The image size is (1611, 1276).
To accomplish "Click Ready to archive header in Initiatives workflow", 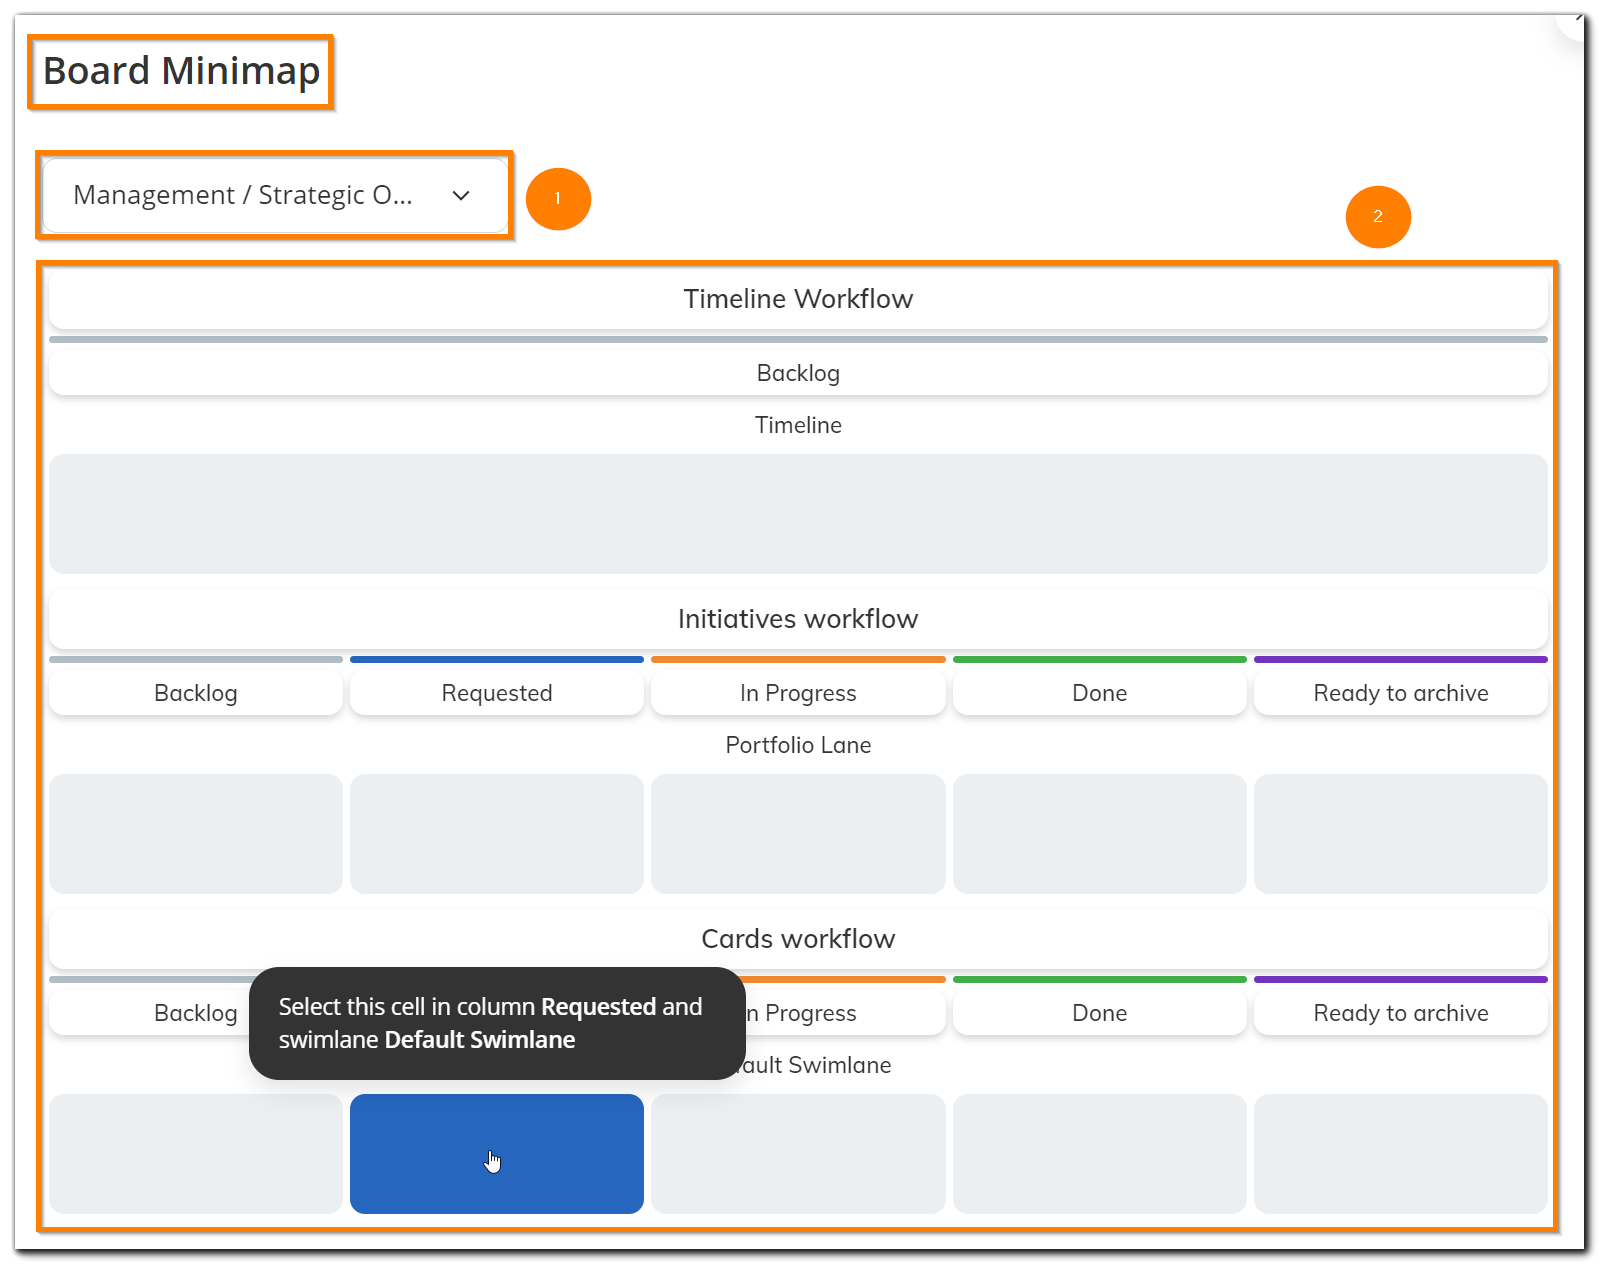I will [1400, 693].
